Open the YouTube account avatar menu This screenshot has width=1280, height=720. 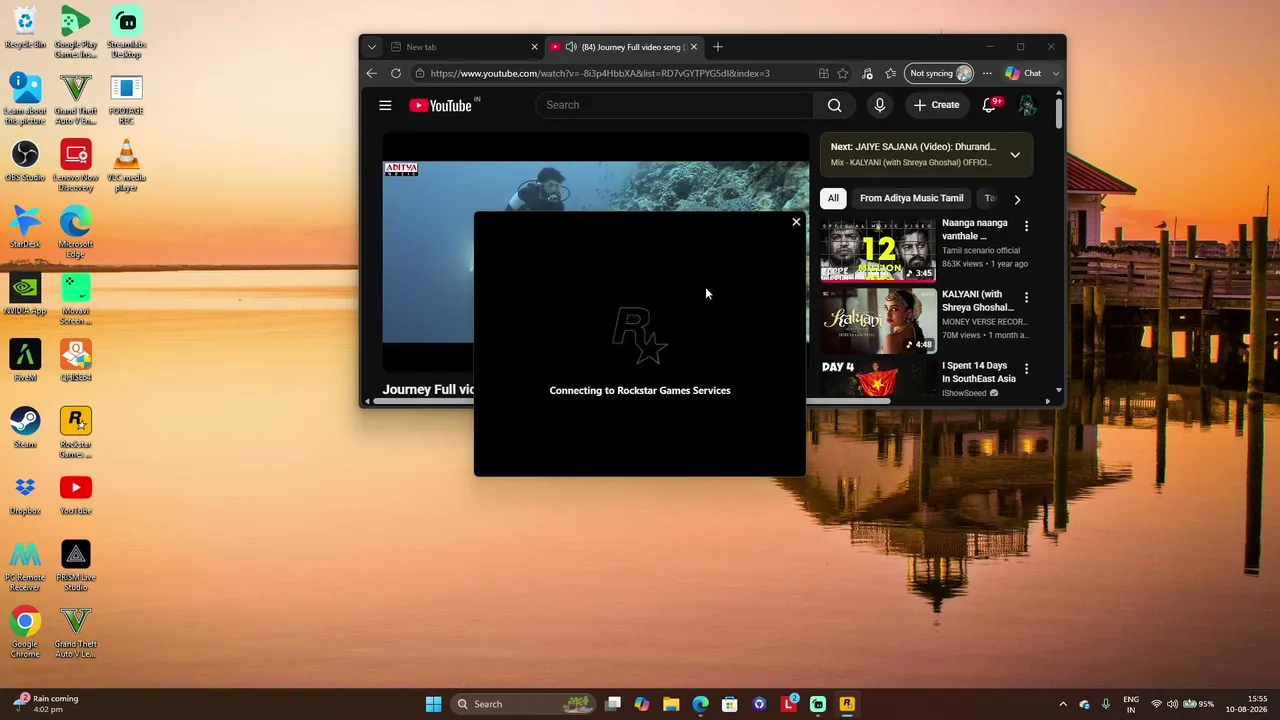click(1027, 105)
